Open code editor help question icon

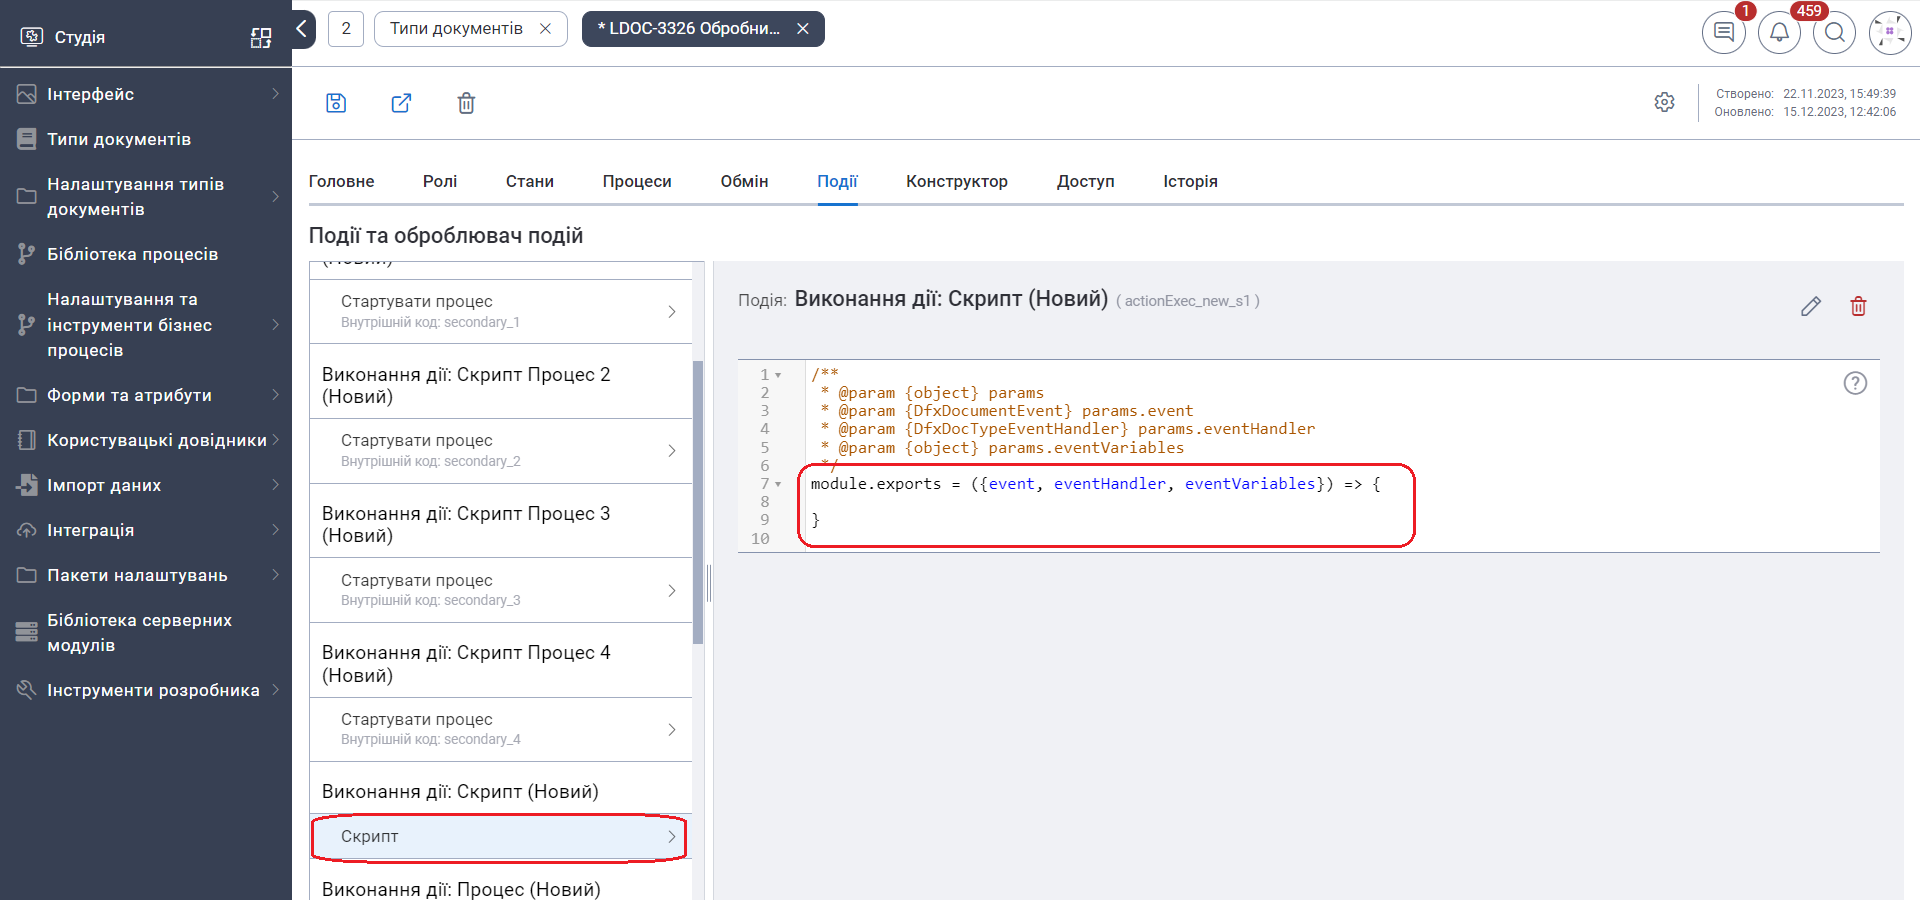pos(1855,383)
